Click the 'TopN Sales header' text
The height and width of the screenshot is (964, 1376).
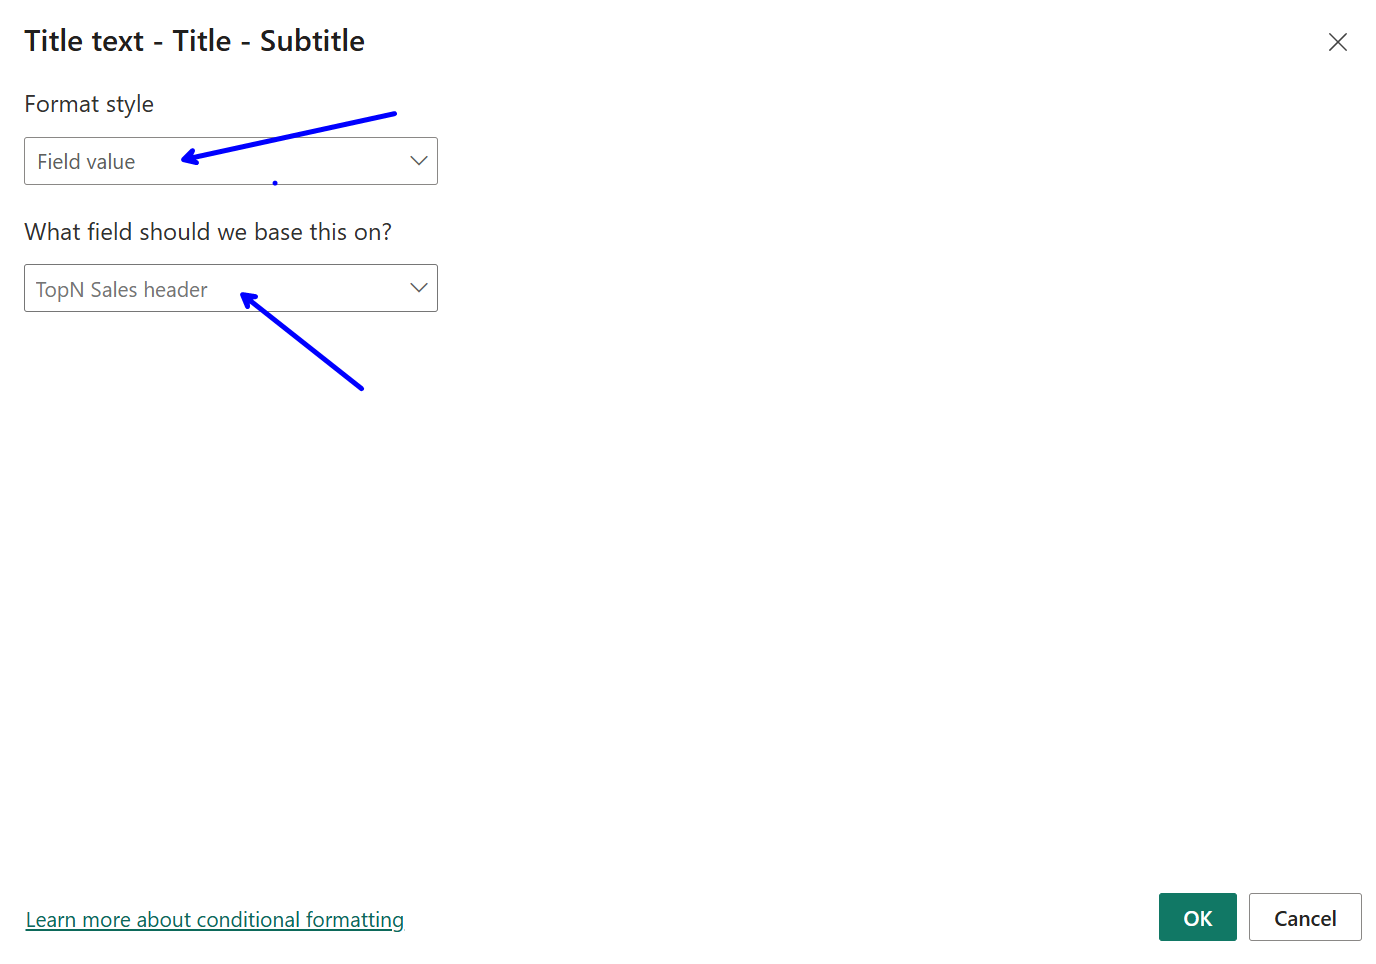tap(122, 290)
